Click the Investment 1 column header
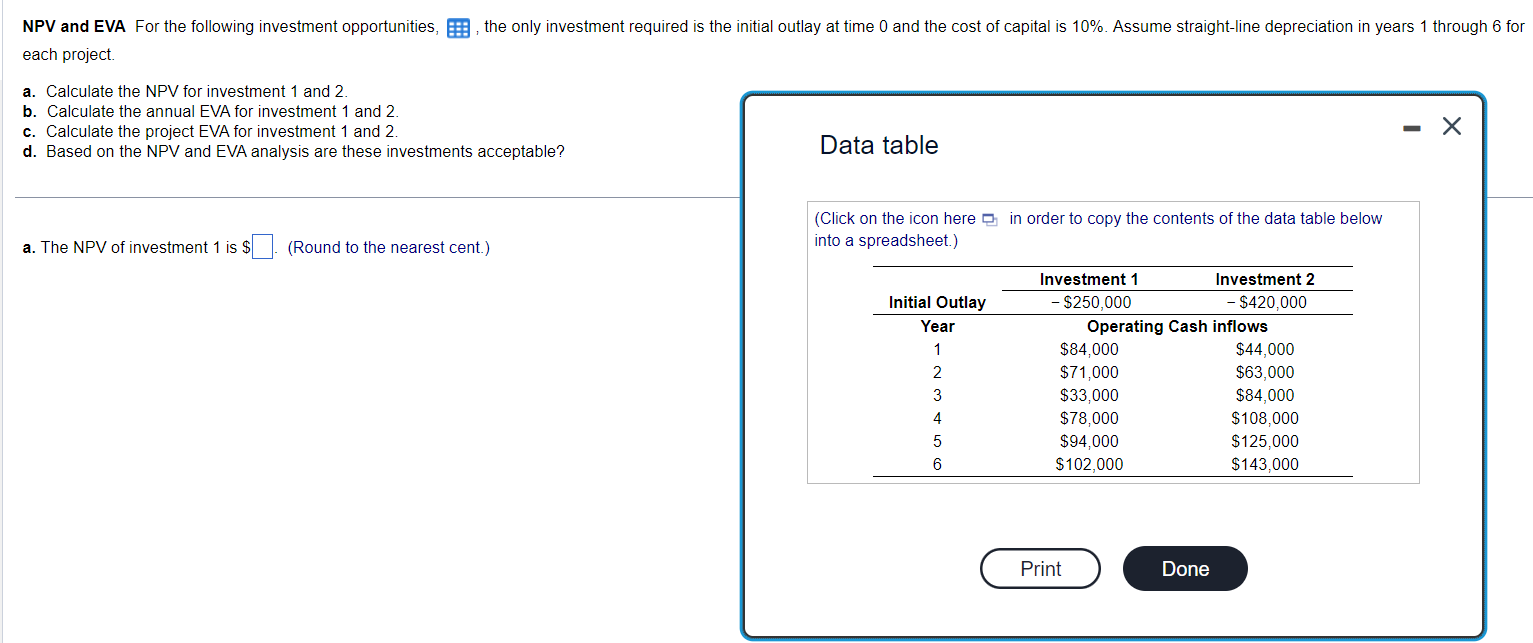Viewport: 1533px width, 643px height. coord(1088,279)
